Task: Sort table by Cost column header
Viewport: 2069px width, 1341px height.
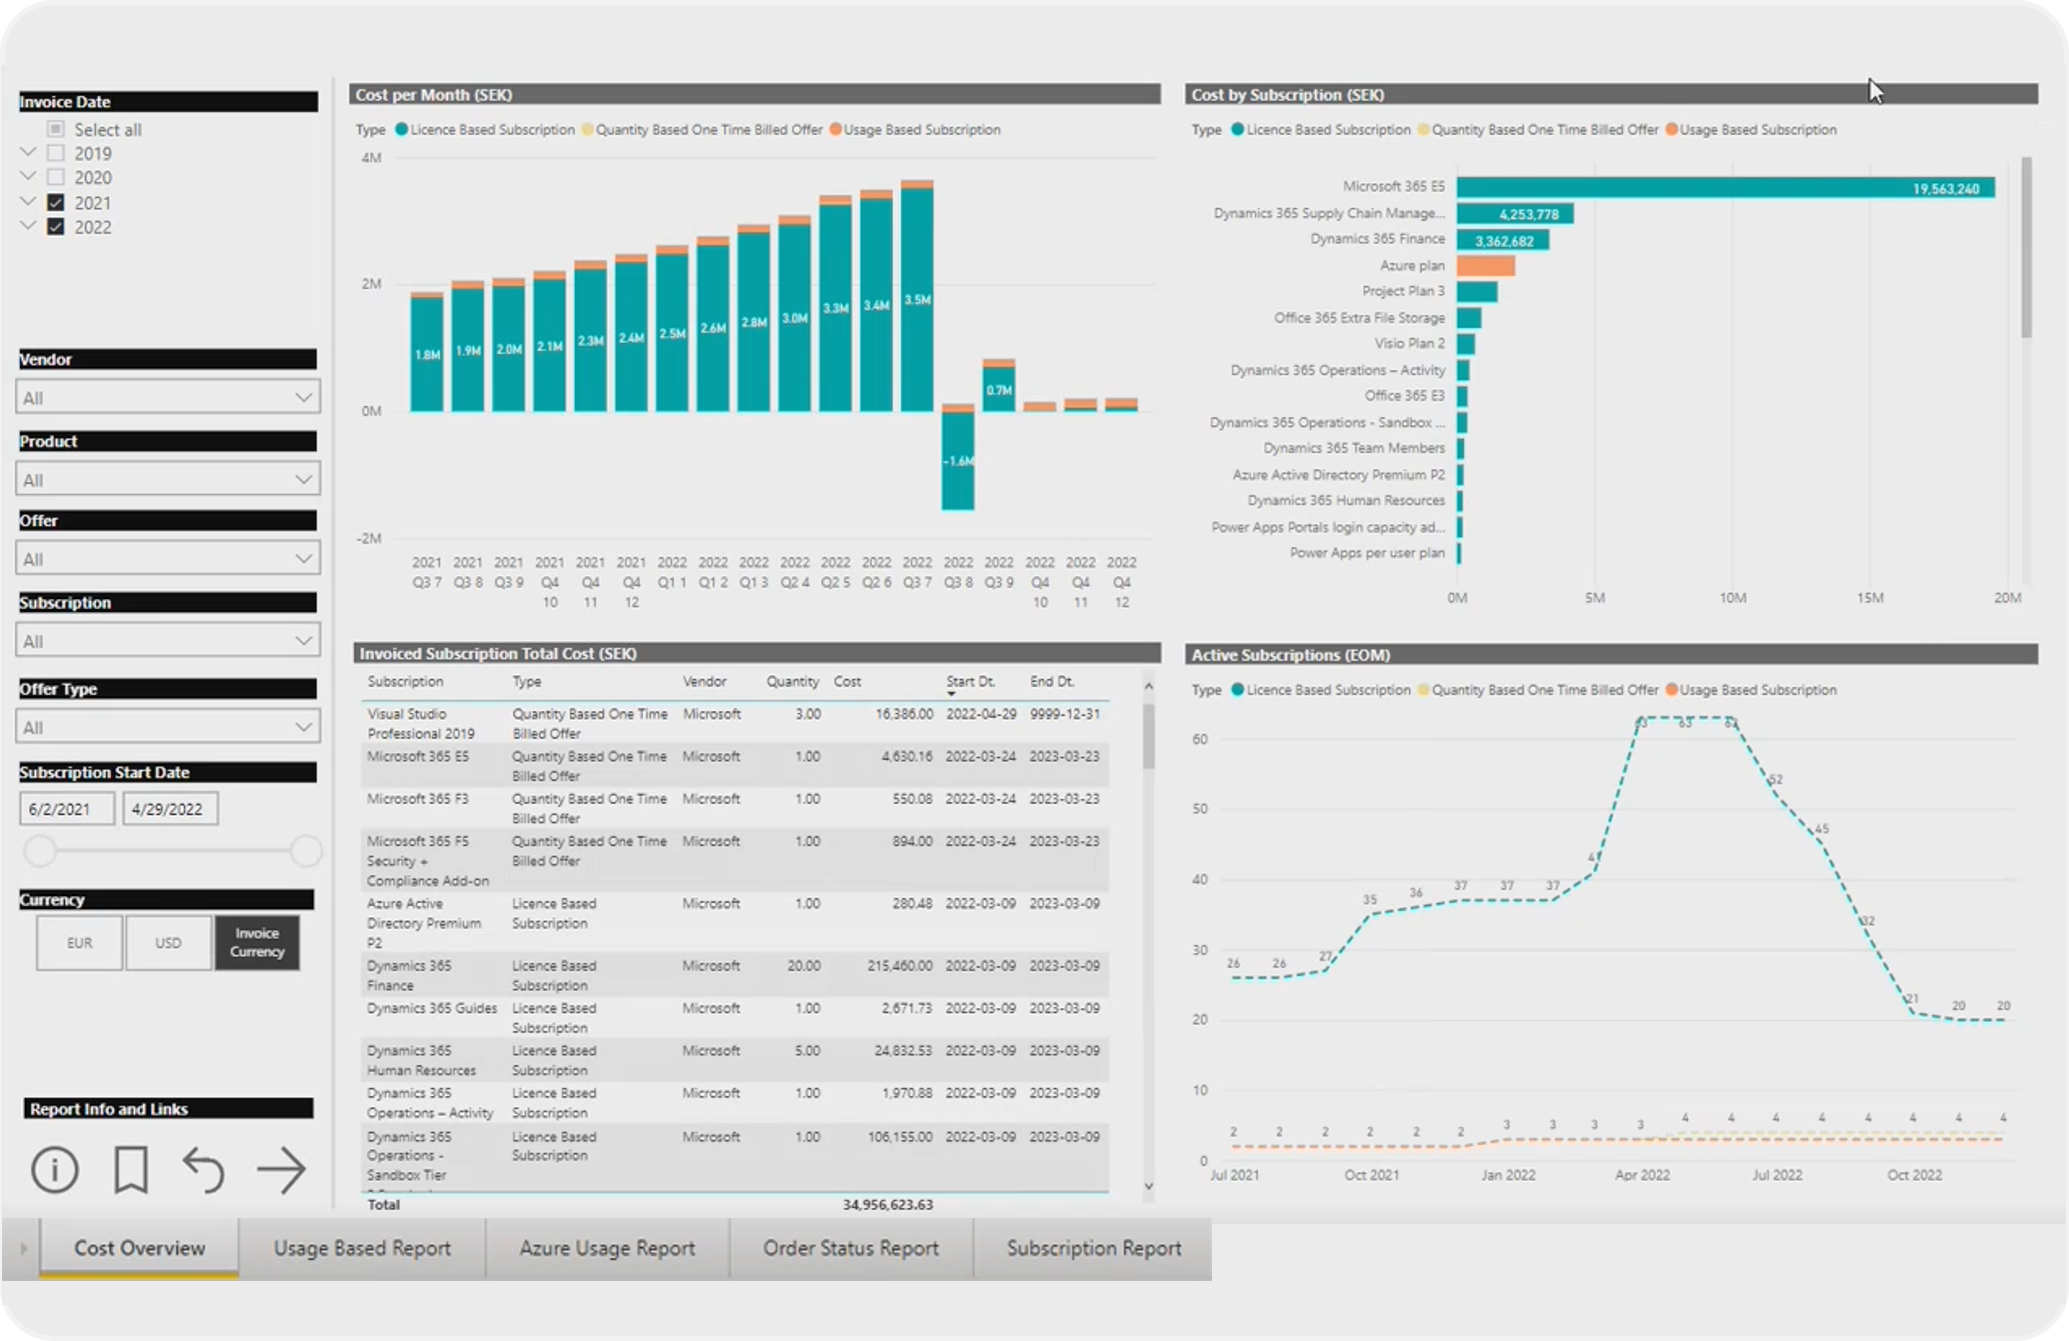Action: (x=847, y=681)
